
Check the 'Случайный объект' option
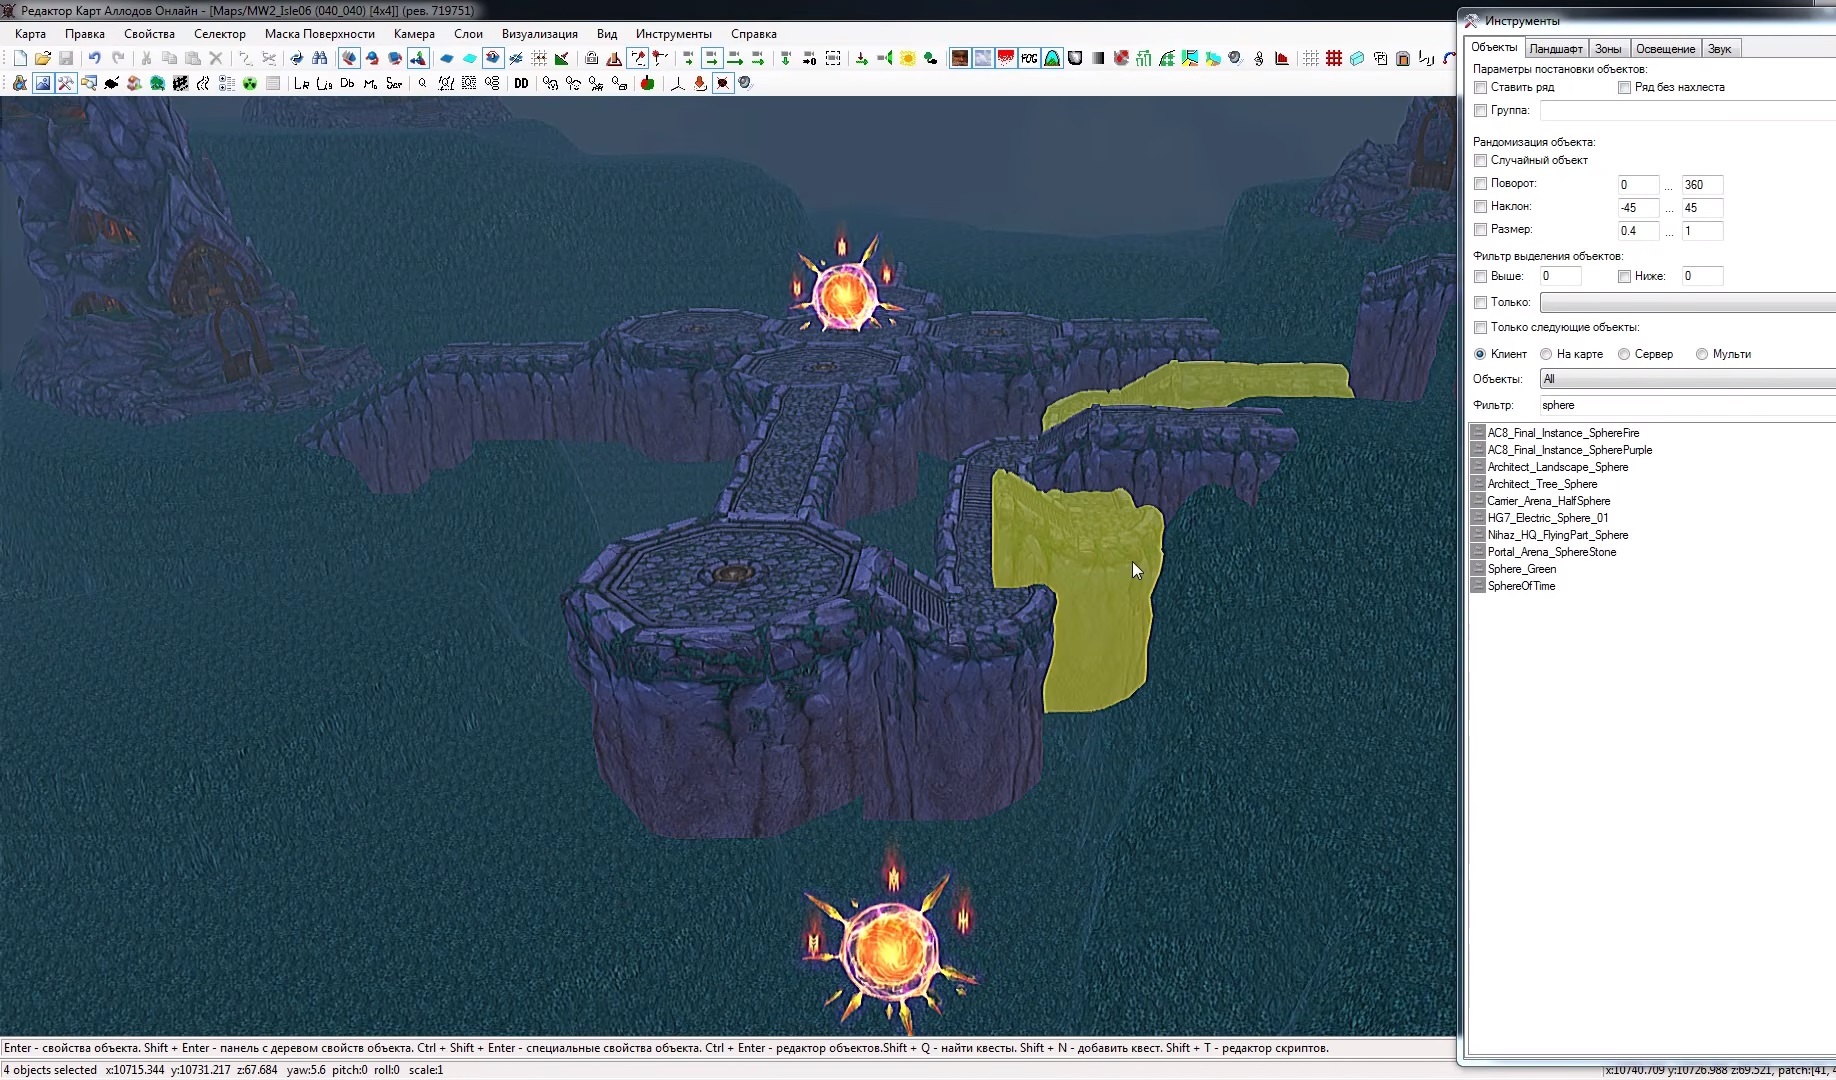point(1480,161)
